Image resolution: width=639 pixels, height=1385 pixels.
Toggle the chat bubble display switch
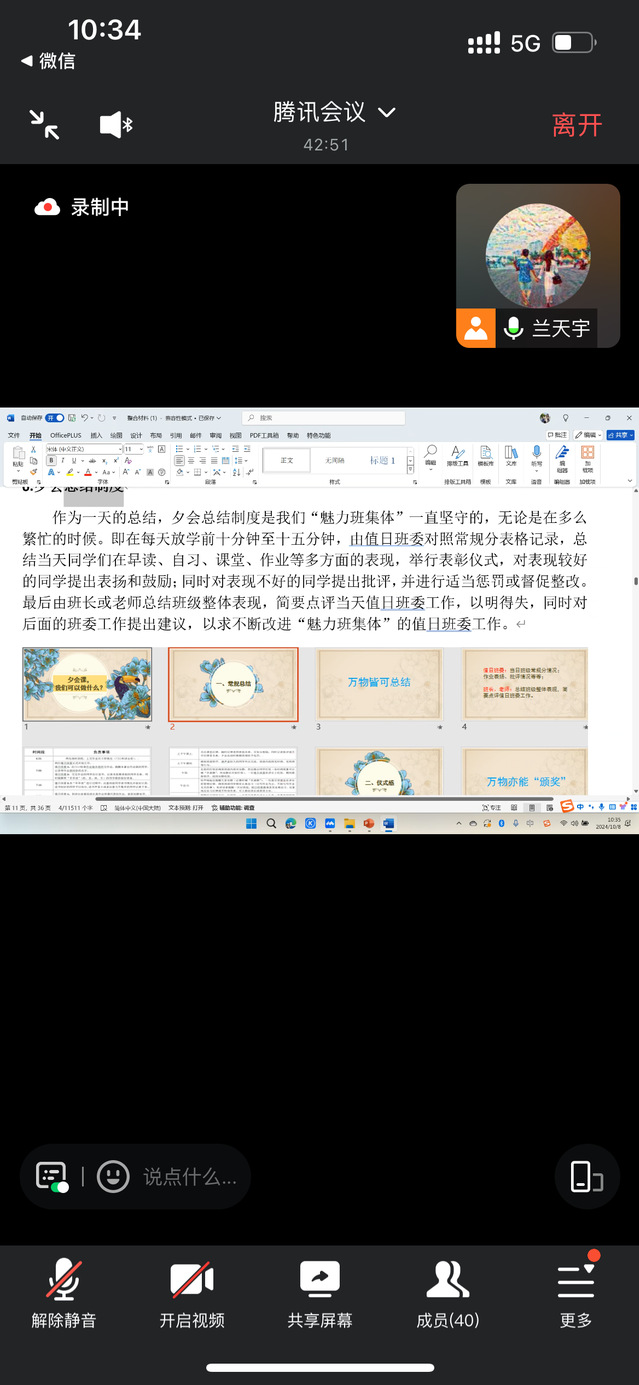(52, 1176)
